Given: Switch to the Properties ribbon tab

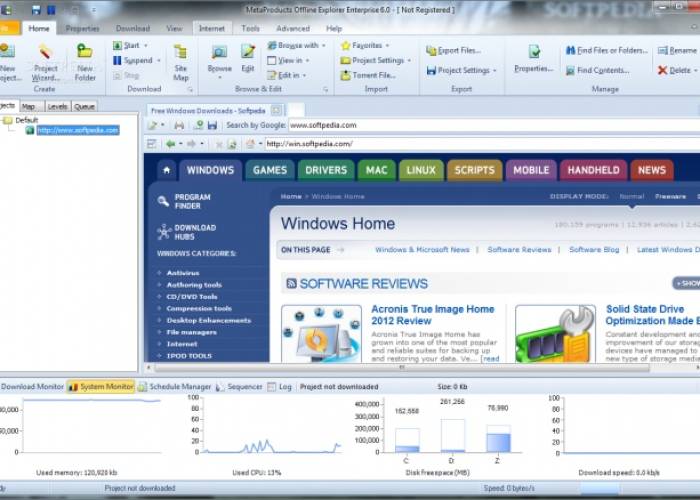Looking at the screenshot, I should pyautogui.click(x=83, y=28).
